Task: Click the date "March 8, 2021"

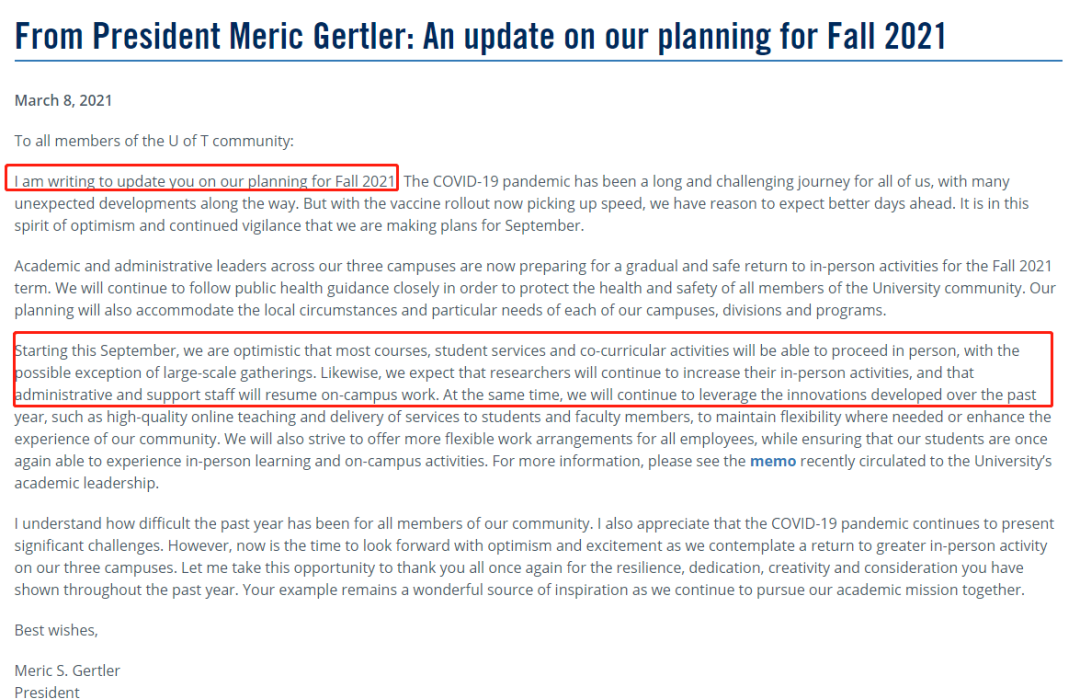Action: [63, 101]
